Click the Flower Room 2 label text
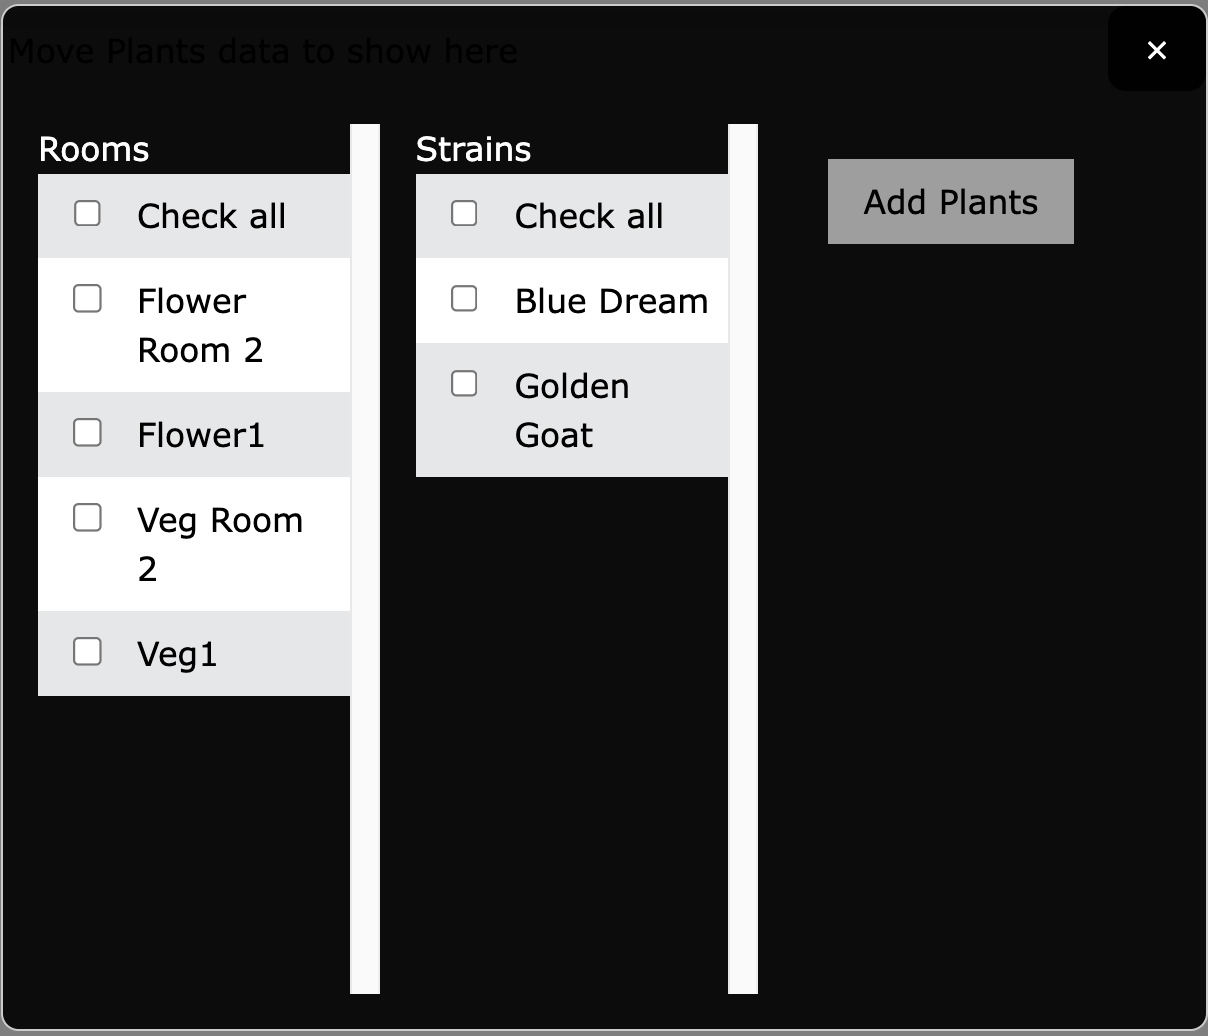 point(200,325)
